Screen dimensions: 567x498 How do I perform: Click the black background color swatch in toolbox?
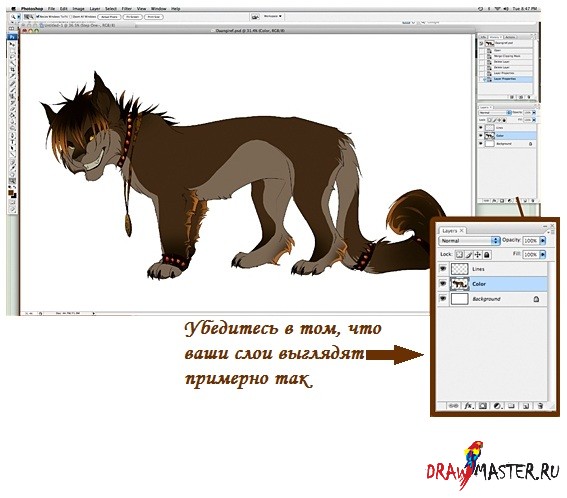14,196
